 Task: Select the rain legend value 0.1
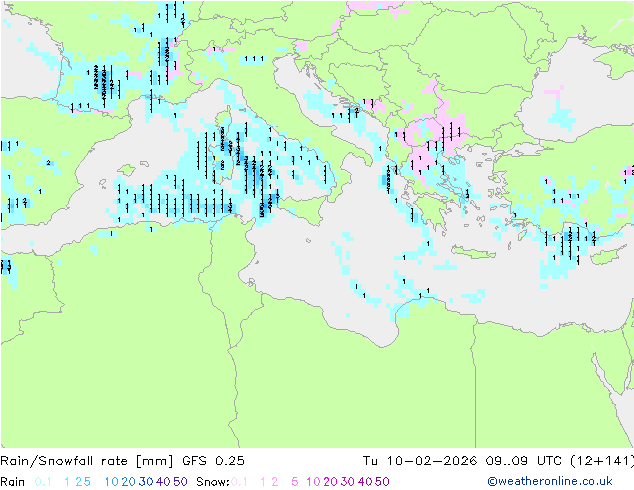43,482
